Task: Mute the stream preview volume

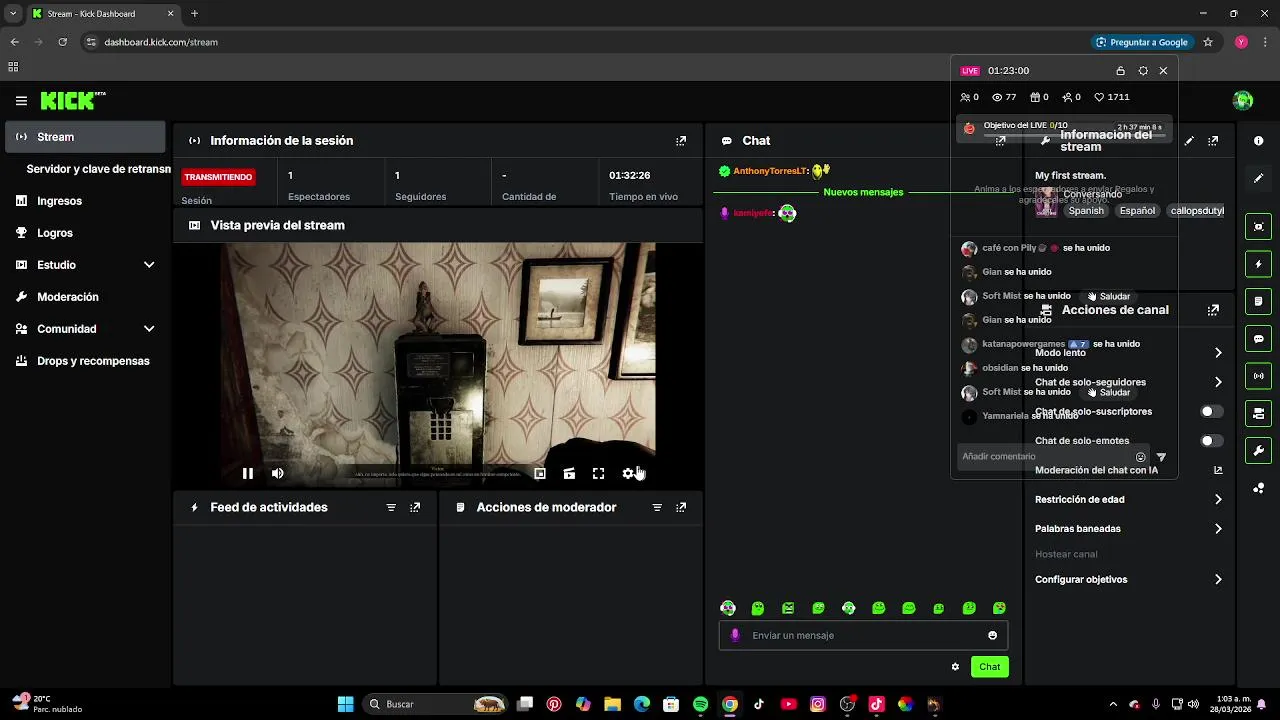Action: click(x=278, y=474)
